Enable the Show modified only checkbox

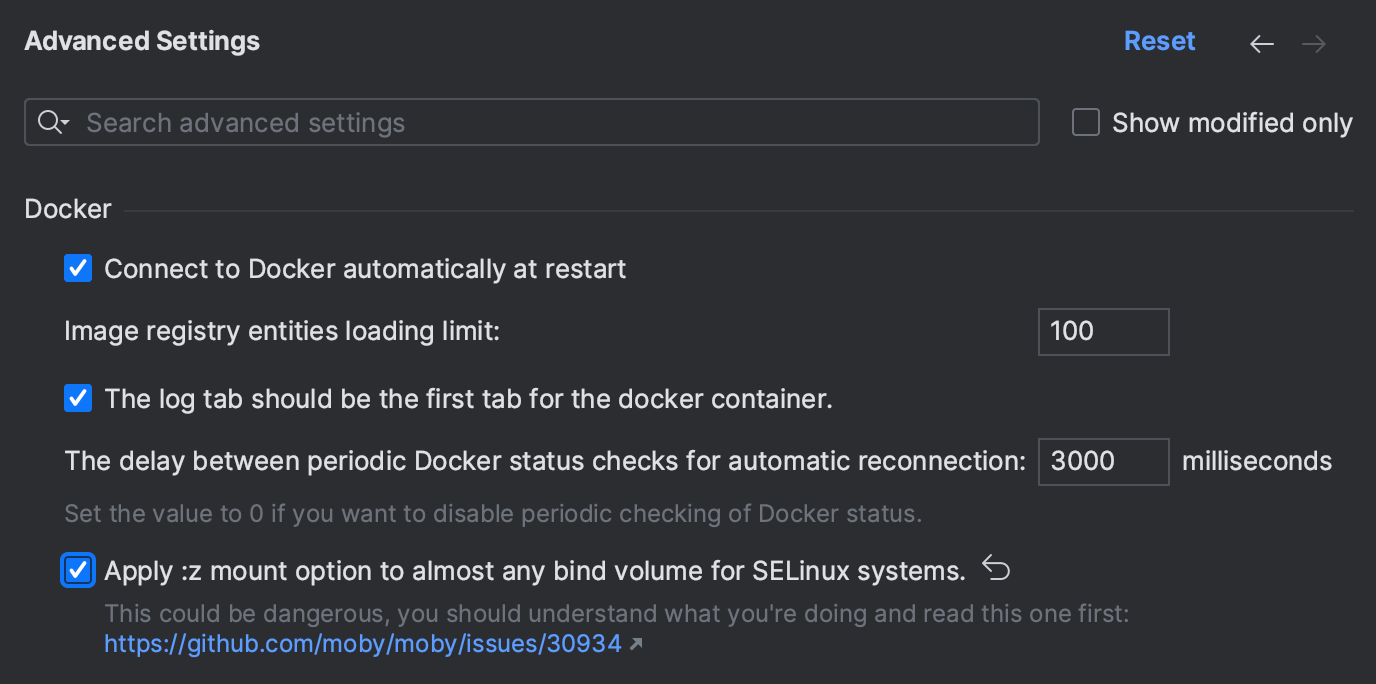[1085, 121]
